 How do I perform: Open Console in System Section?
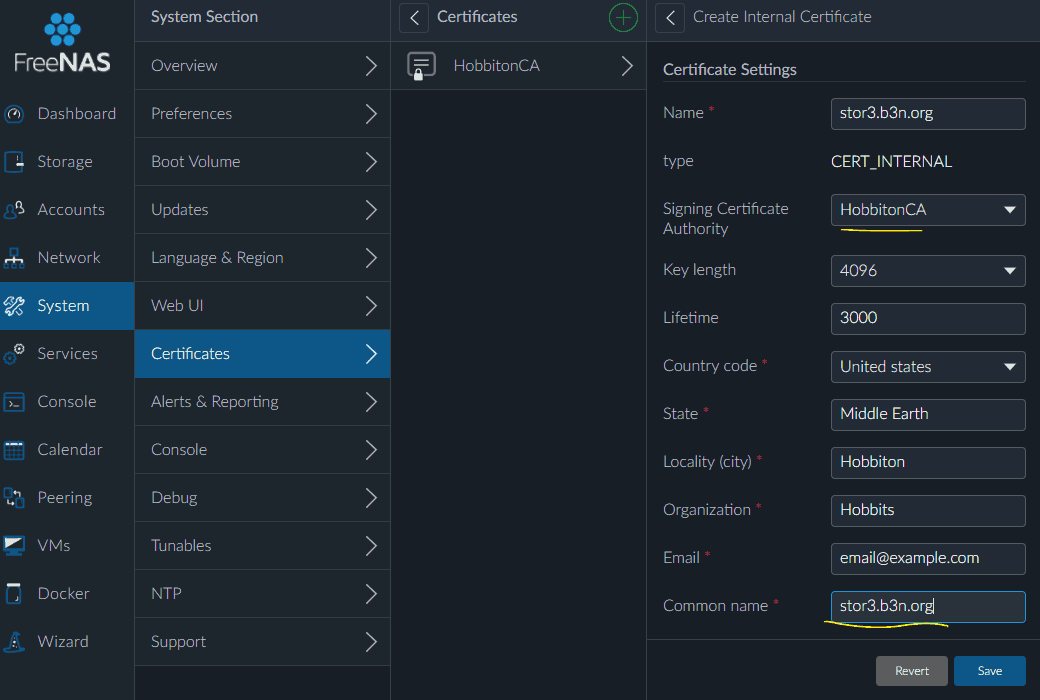[263, 450]
